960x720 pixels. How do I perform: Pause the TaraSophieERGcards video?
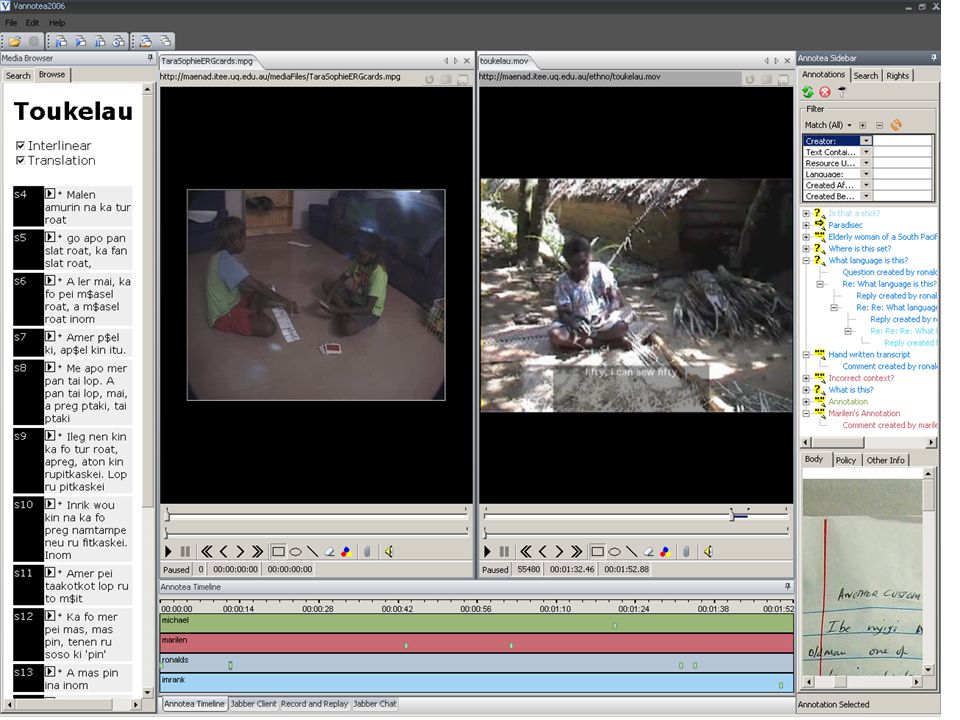(185, 552)
